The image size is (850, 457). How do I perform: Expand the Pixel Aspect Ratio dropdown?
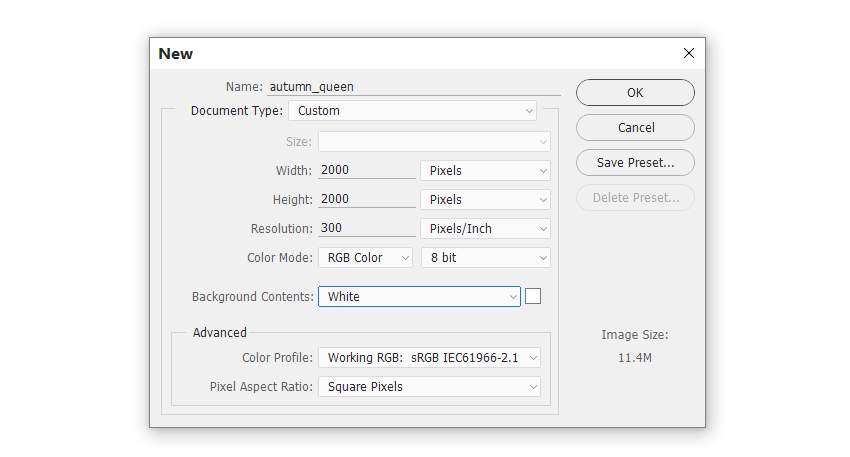(x=429, y=387)
